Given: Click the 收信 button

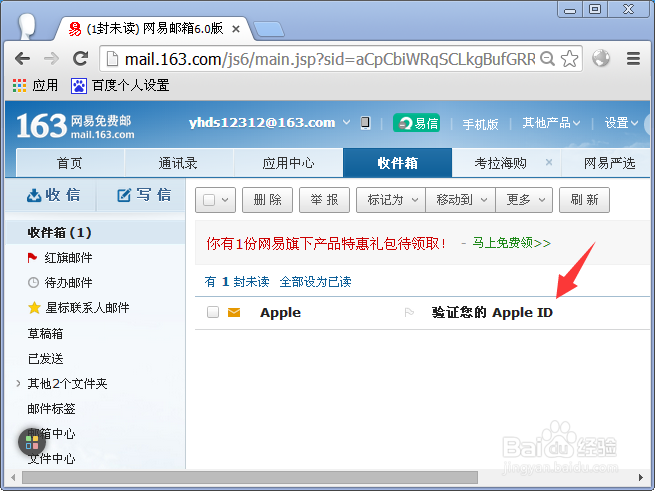Looking at the screenshot, I should (x=53, y=195).
